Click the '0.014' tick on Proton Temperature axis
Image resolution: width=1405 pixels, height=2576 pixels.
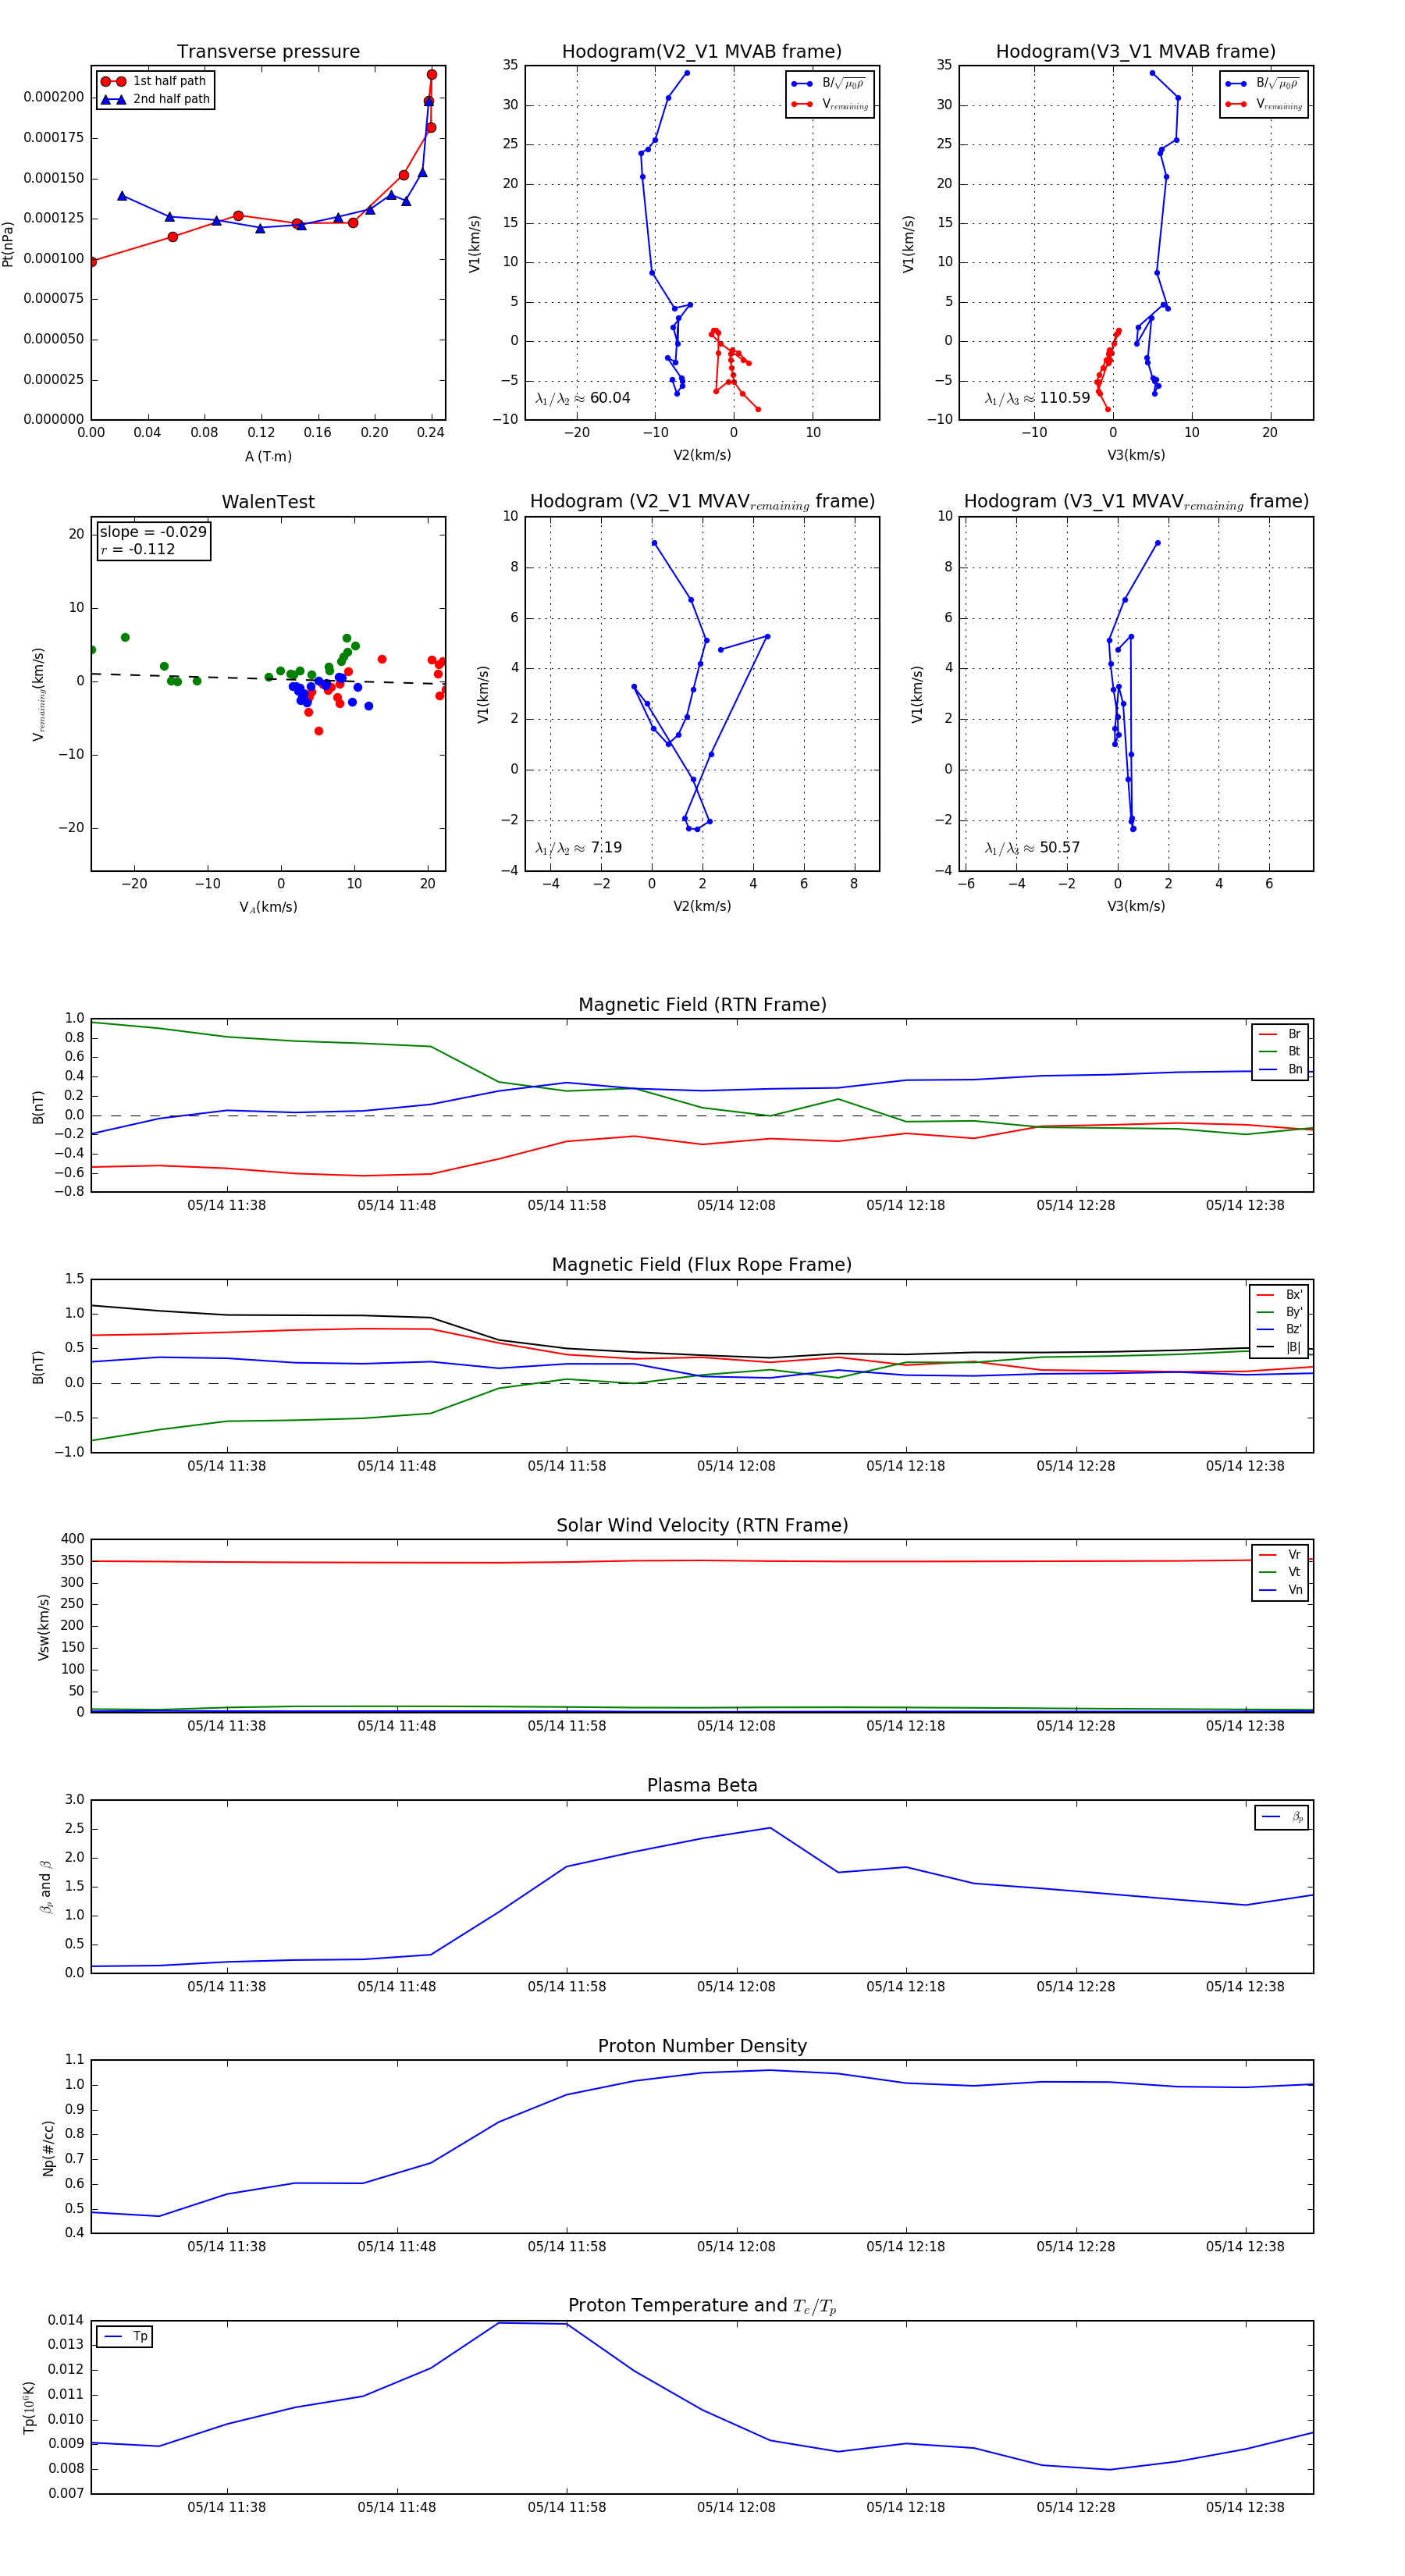(x=66, y=2320)
